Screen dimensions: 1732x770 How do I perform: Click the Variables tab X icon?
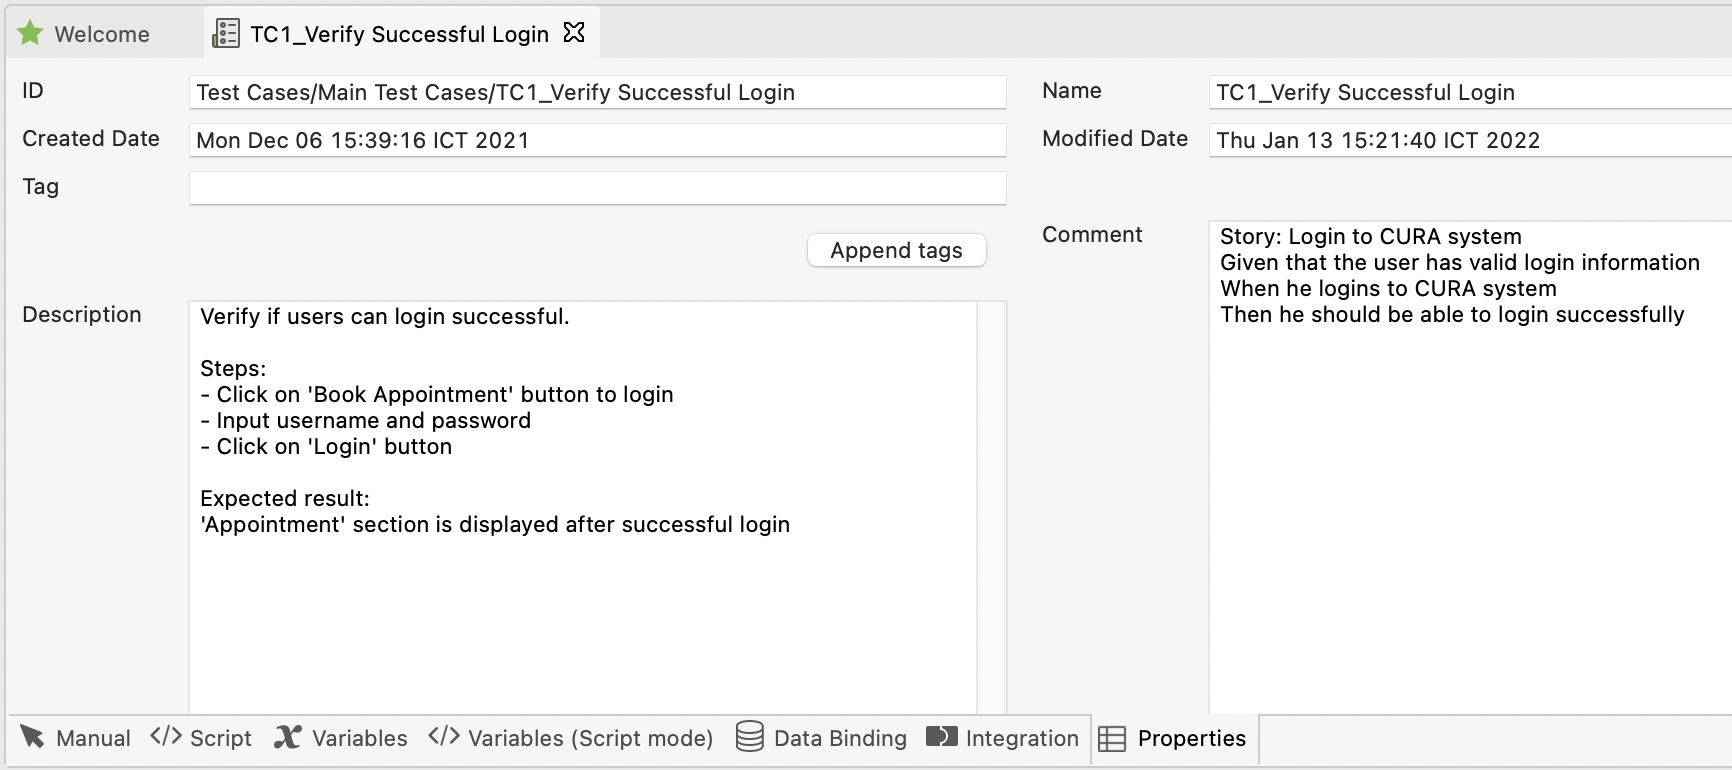[x=288, y=737]
